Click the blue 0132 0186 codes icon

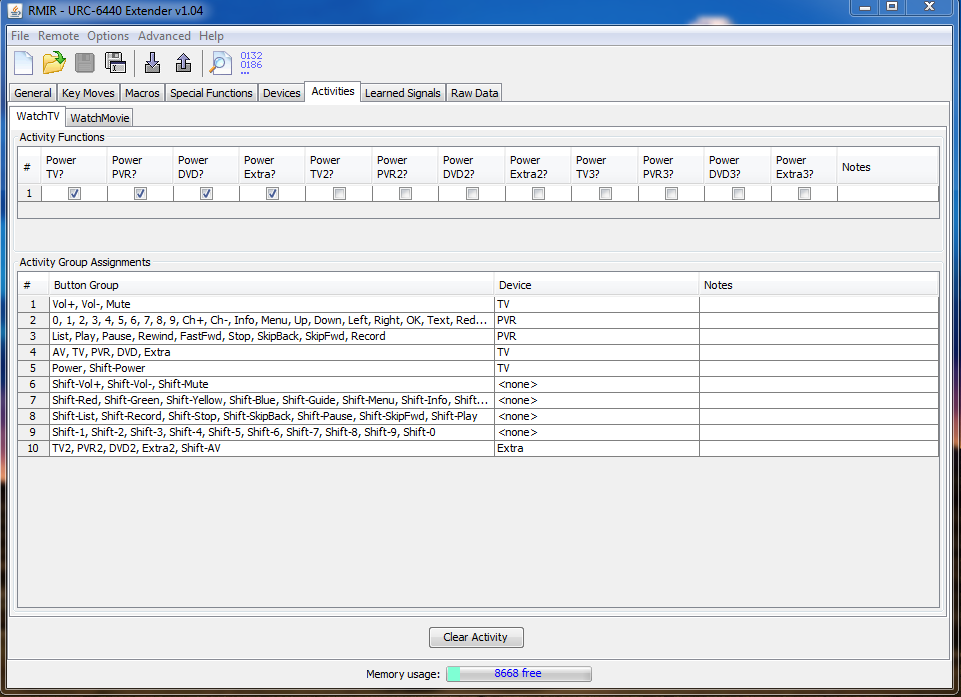point(251,63)
